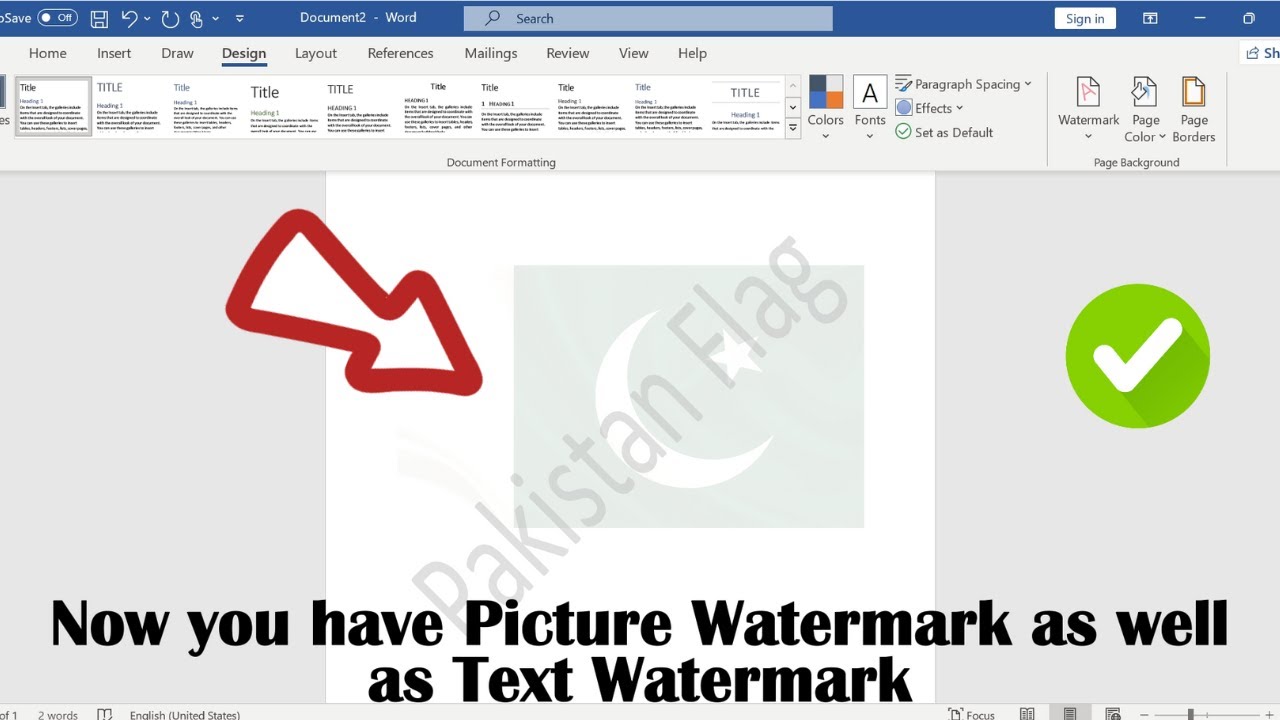
Task: Click the zoom slider handle
Action: 1190,715
